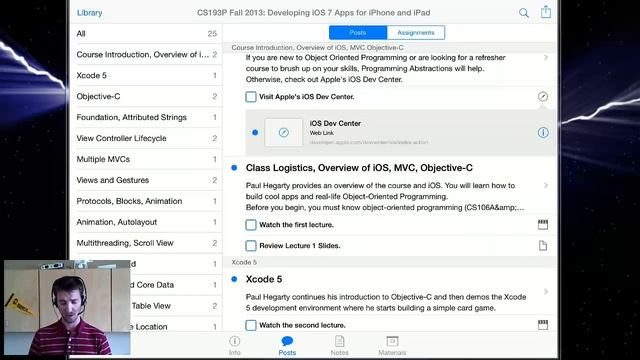This screenshot has height=360, width=640.
Task: Expand the Class Logistics post chevron
Action: pyautogui.click(x=546, y=185)
